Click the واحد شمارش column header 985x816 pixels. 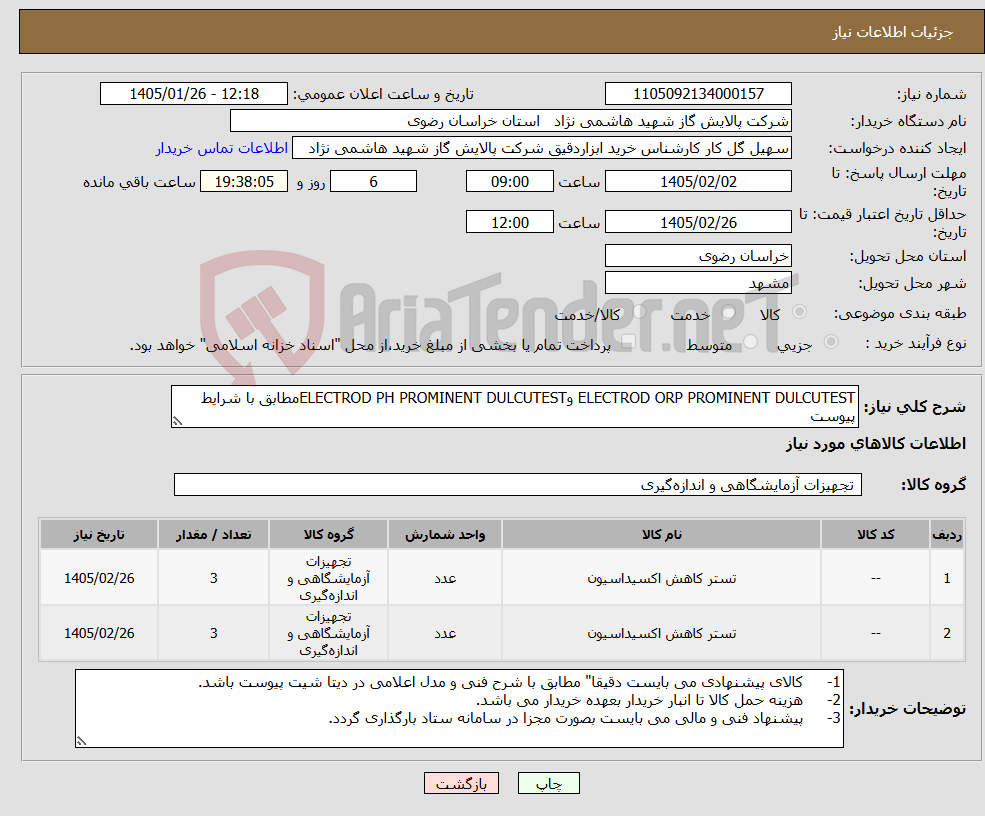point(445,535)
